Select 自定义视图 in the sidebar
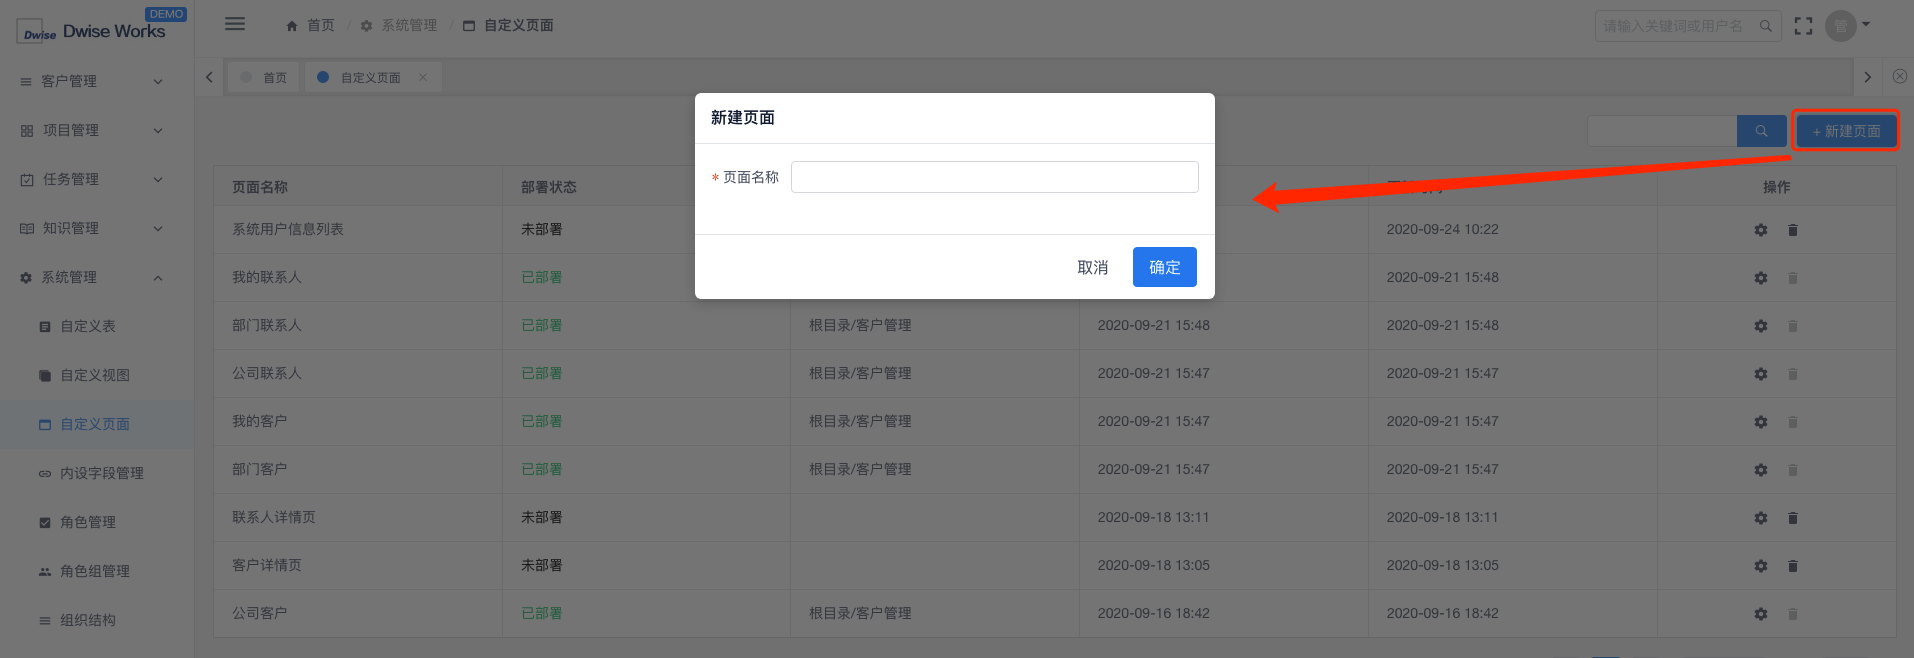 [x=95, y=375]
